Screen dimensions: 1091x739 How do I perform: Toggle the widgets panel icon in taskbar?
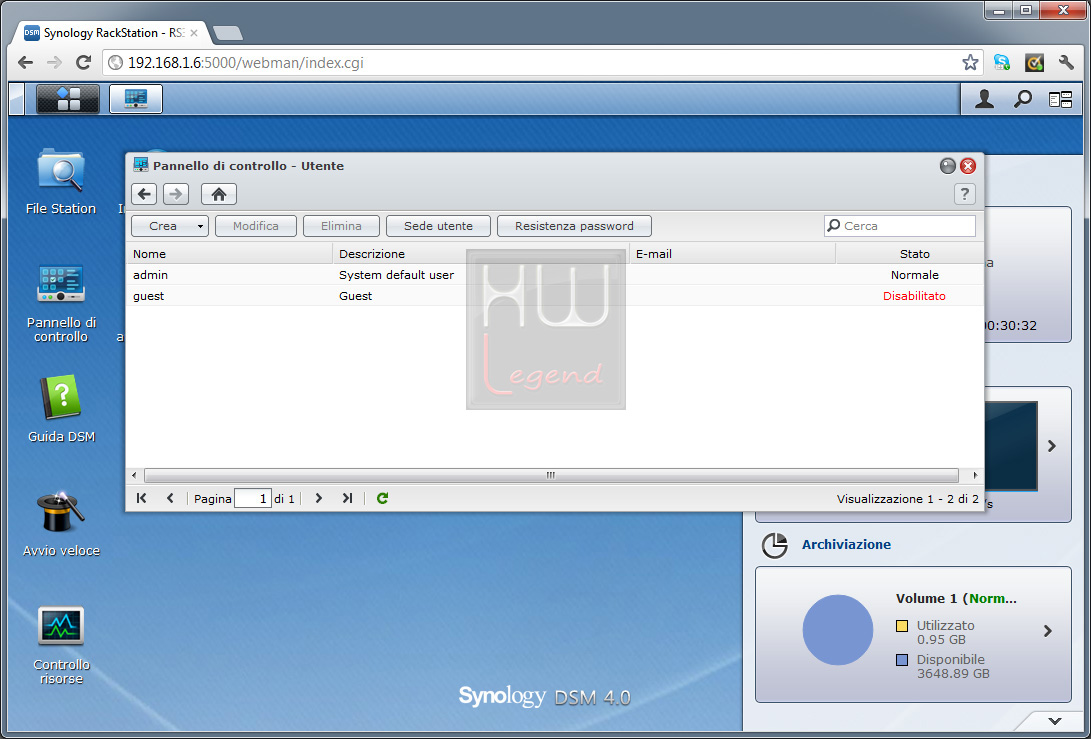click(x=1060, y=100)
